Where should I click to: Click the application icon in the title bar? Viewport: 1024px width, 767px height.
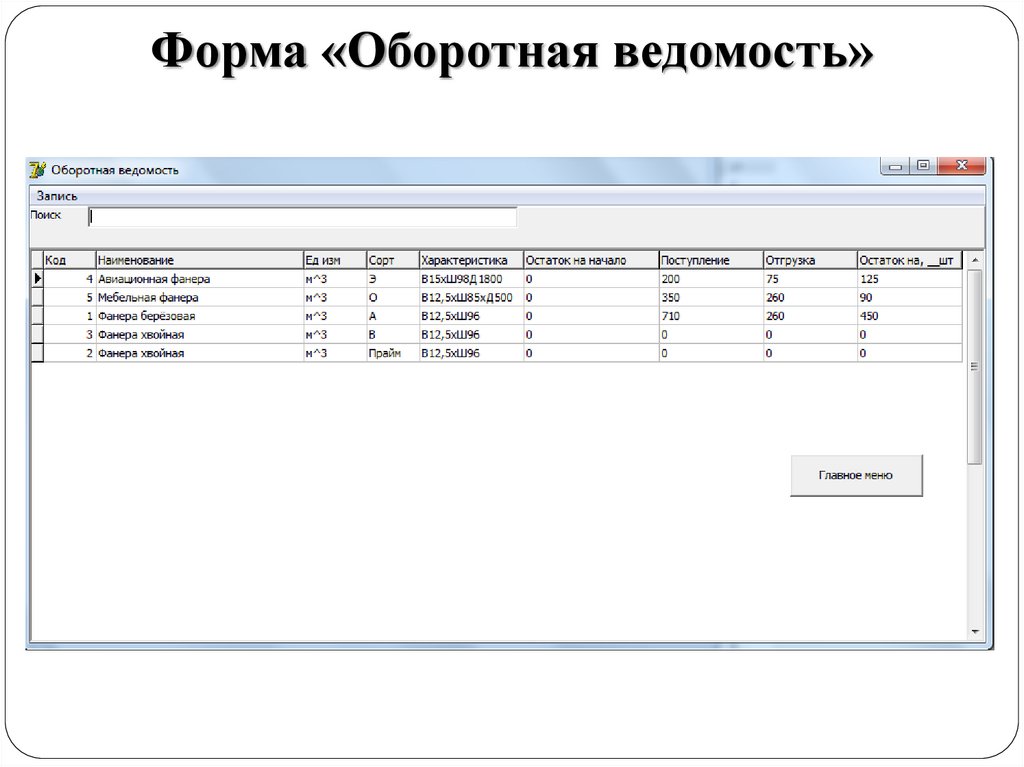pyautogui.click(x=37, y=169)
